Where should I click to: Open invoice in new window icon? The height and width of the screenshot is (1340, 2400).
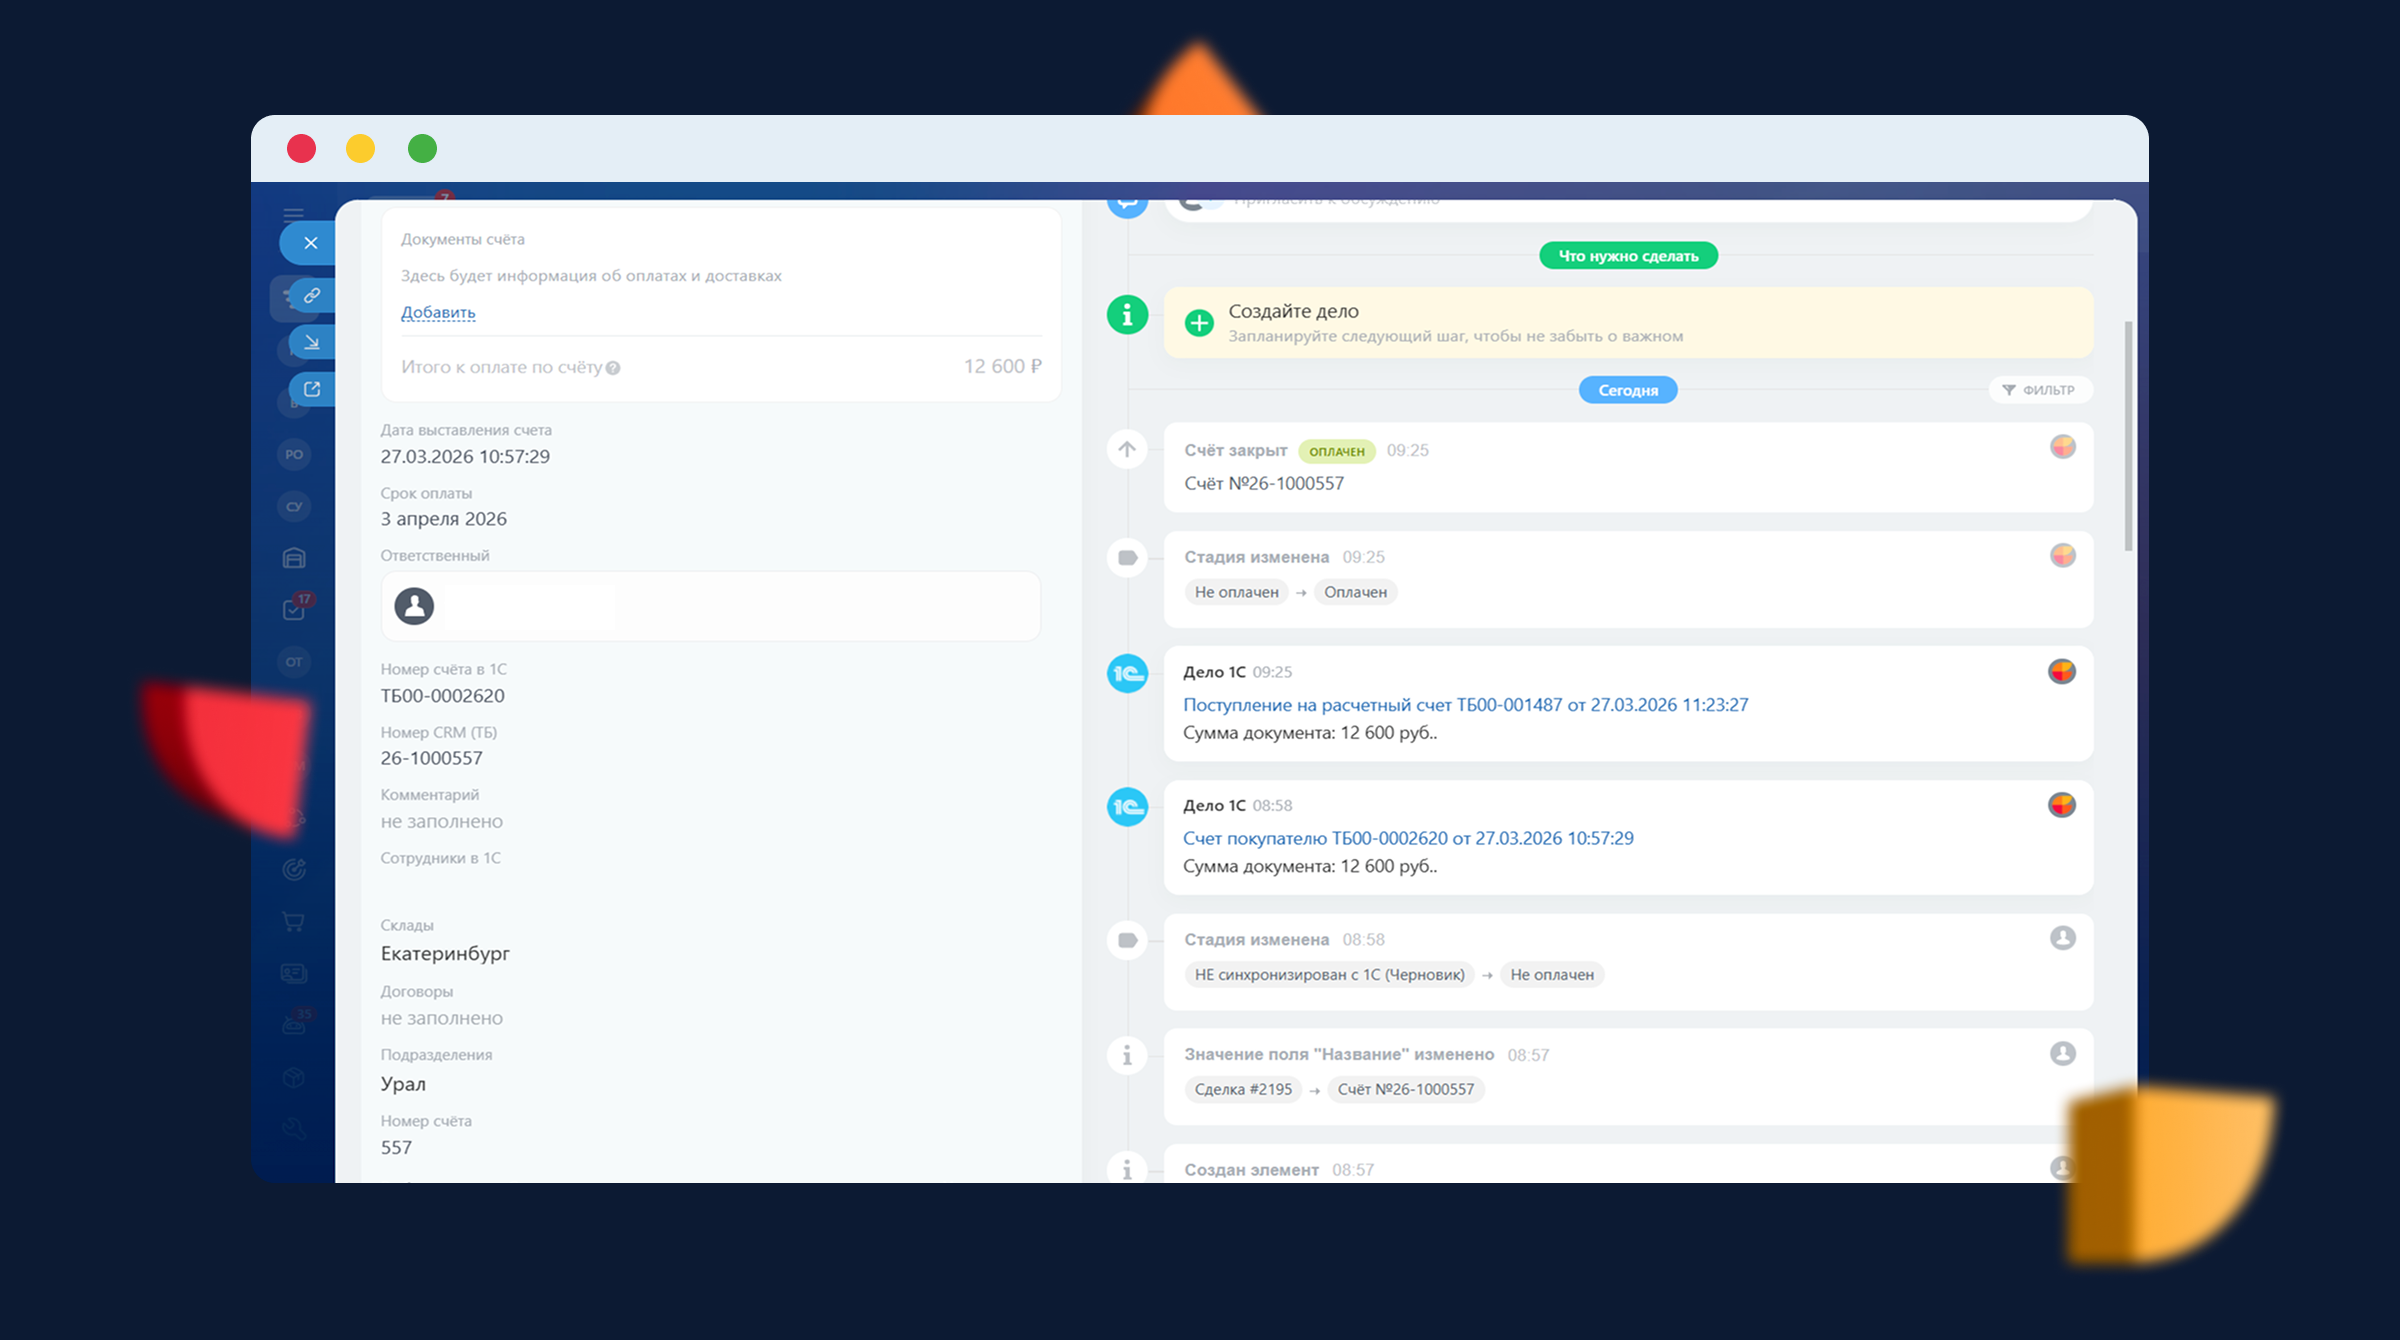(x=312, y=389)
